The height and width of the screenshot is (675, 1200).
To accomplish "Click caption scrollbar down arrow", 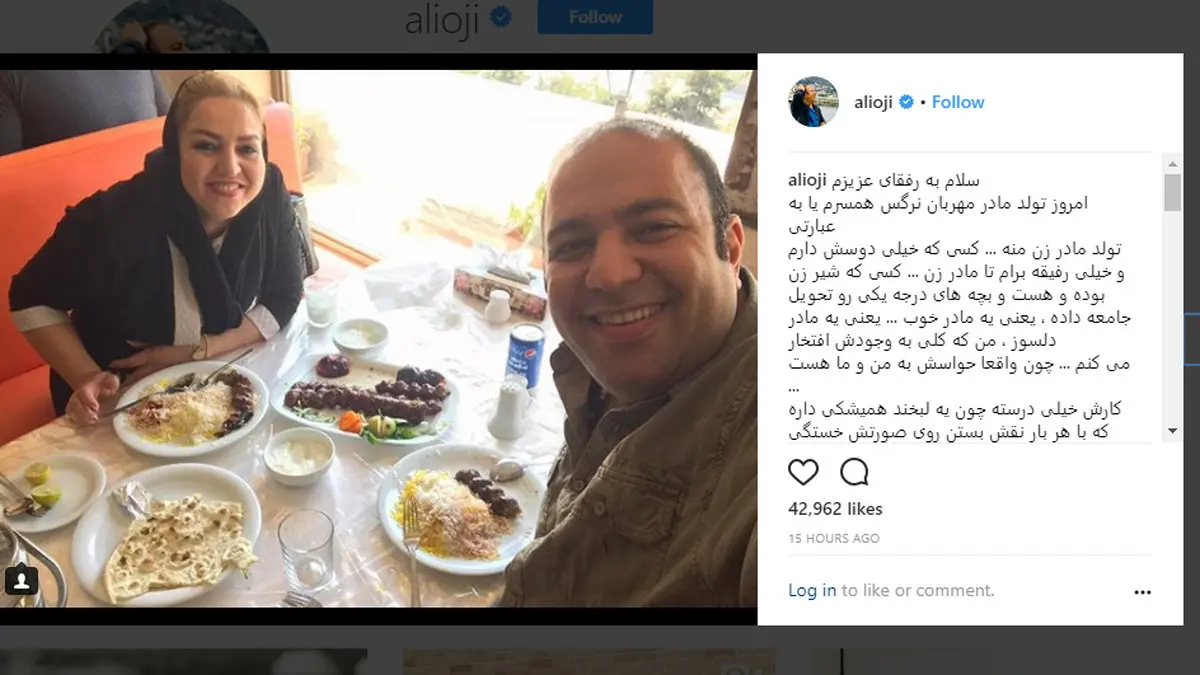I will [x=1172, y=433].
